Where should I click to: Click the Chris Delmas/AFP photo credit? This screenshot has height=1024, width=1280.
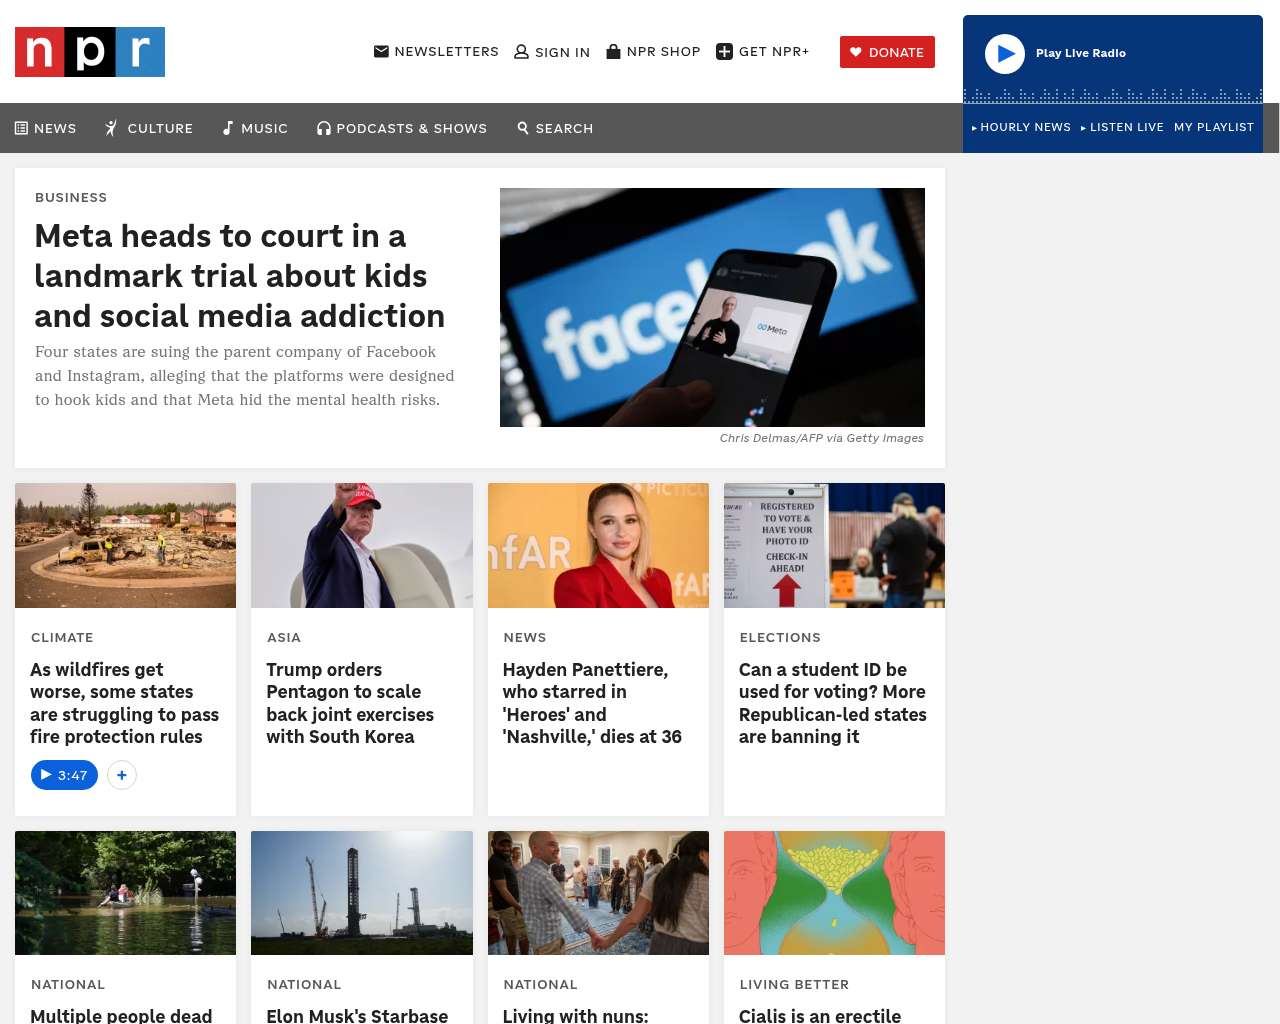(822, 438)
